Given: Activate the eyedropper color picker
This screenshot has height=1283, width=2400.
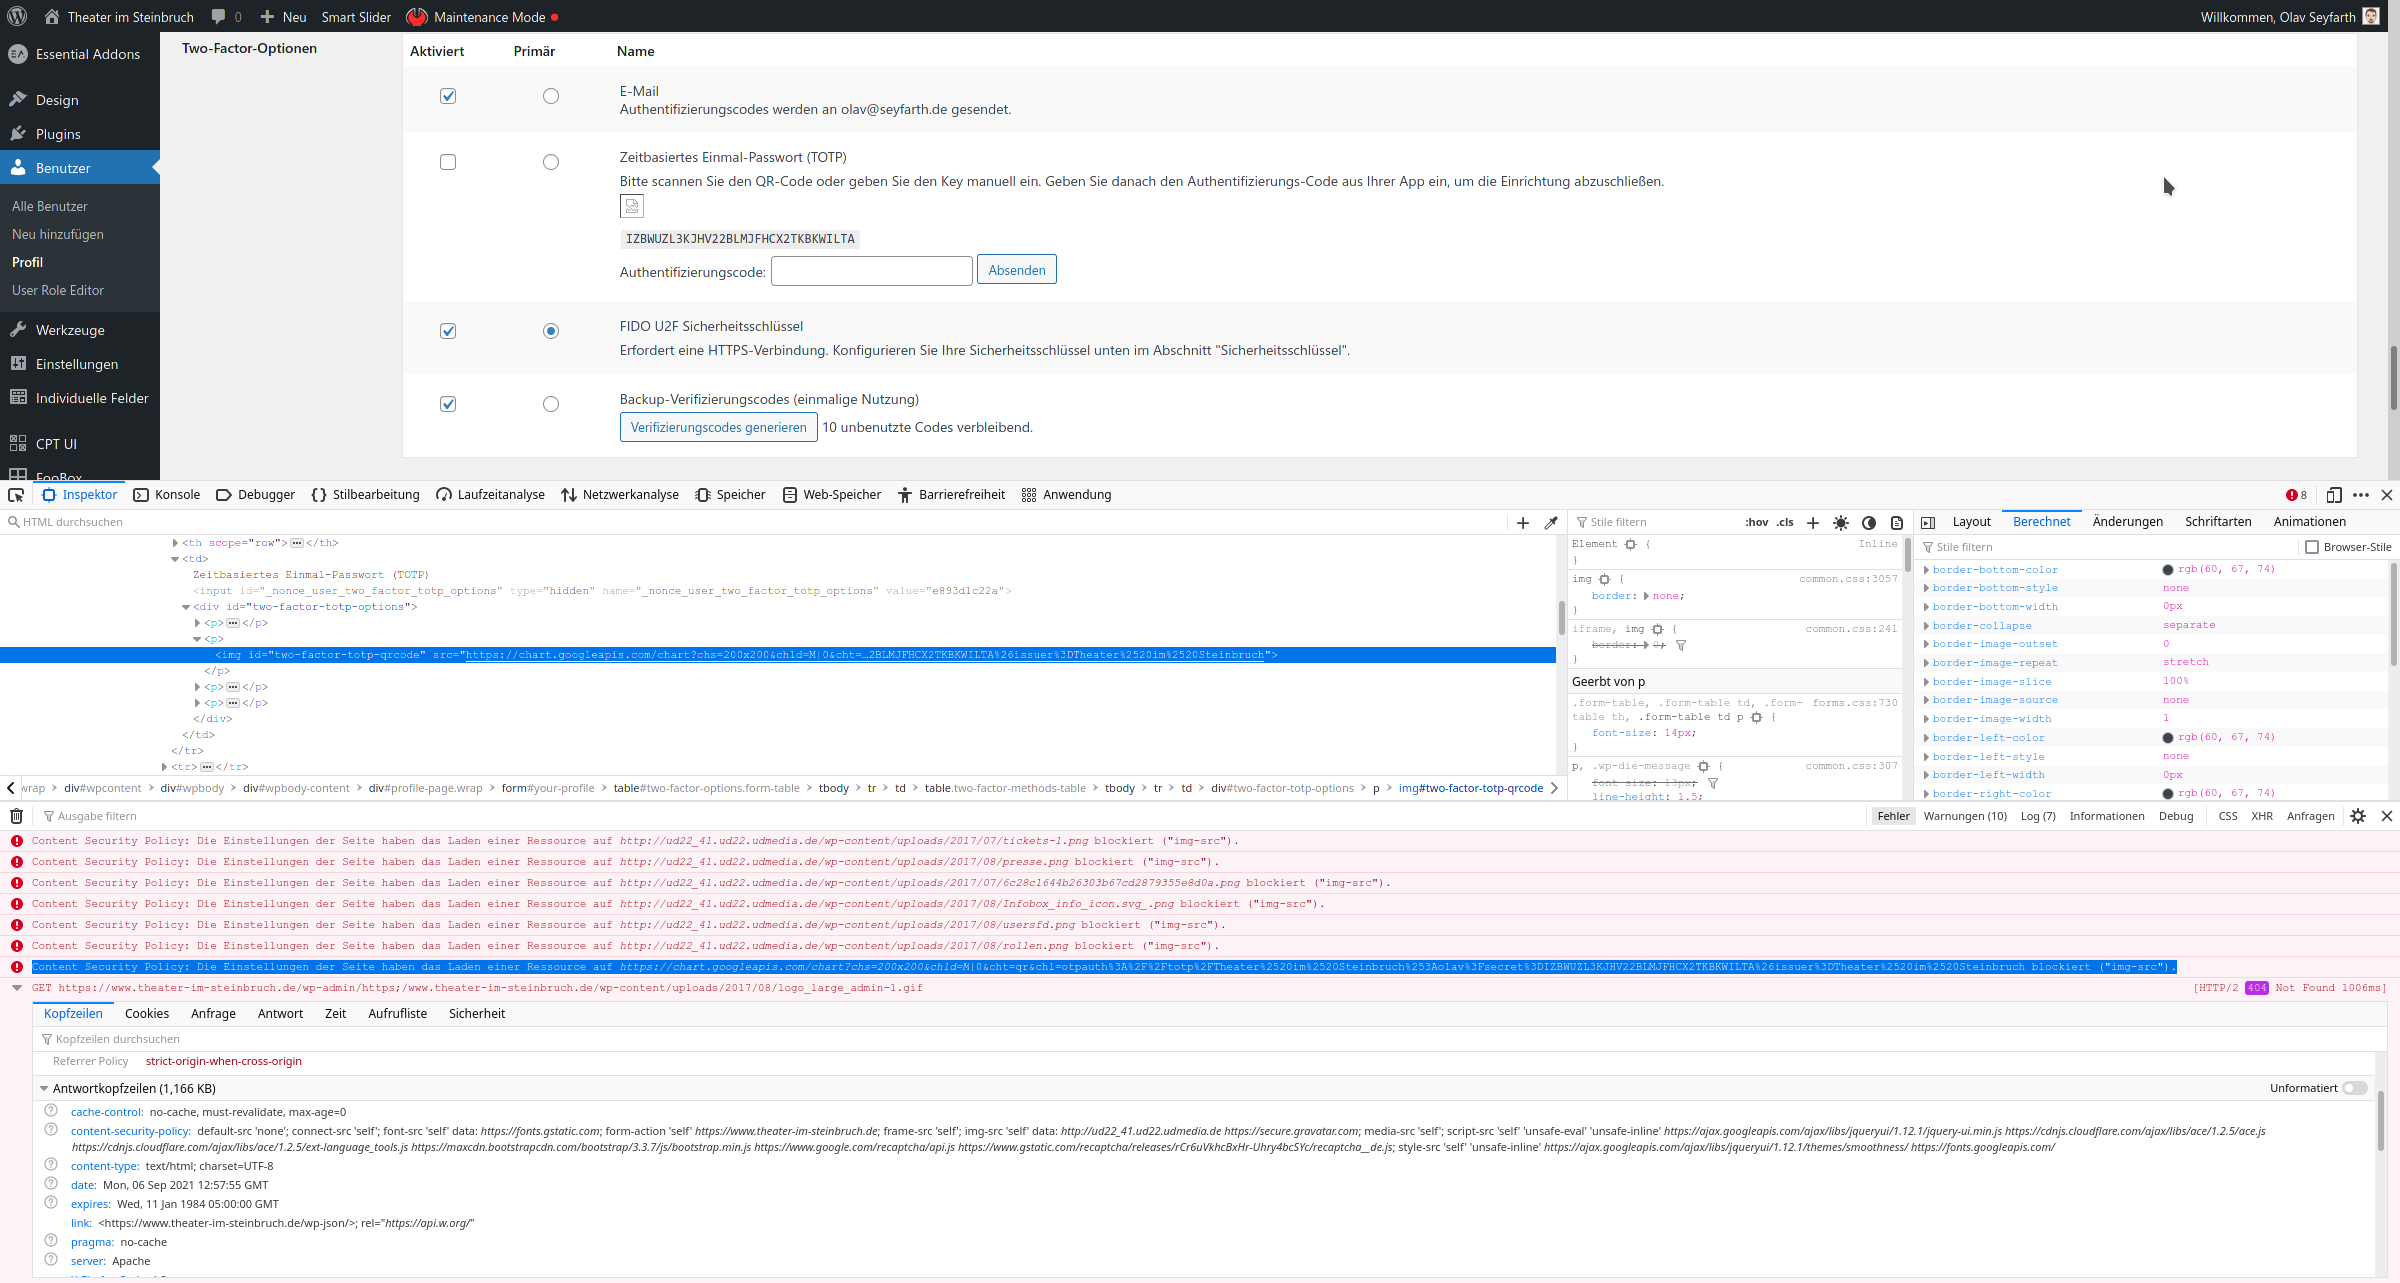Looking at the screenshot, I should pyautogui.click(x=1551, y=521).
